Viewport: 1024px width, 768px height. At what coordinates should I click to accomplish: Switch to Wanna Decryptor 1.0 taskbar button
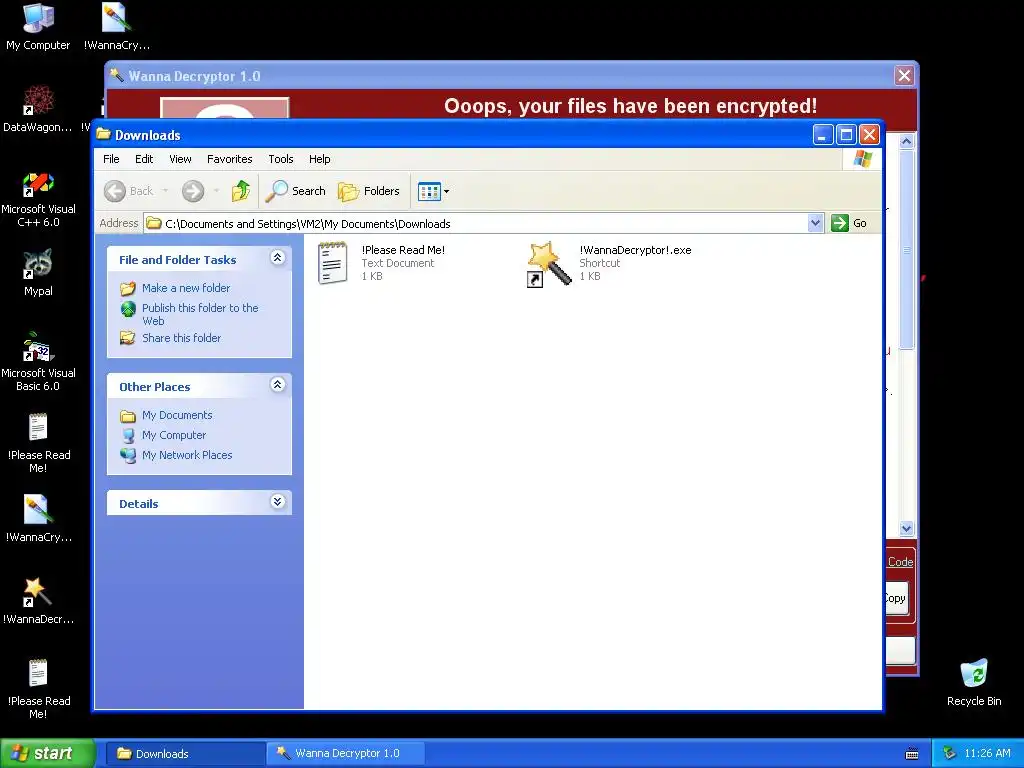346,754
